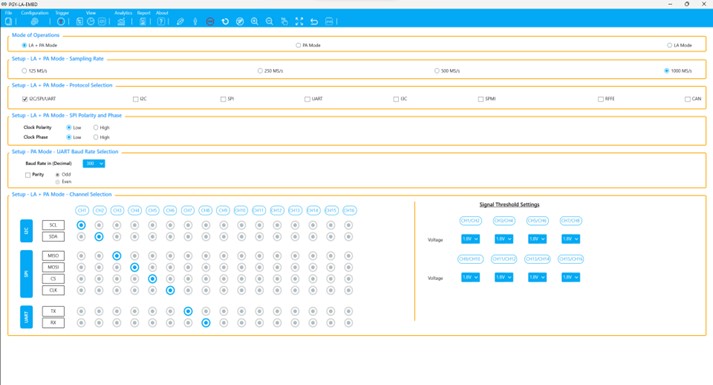This screenshot has height=385, width=713.
Task: Open CH15/CH16 threshold voltage dropdown
Action: [x=571, y=277]
